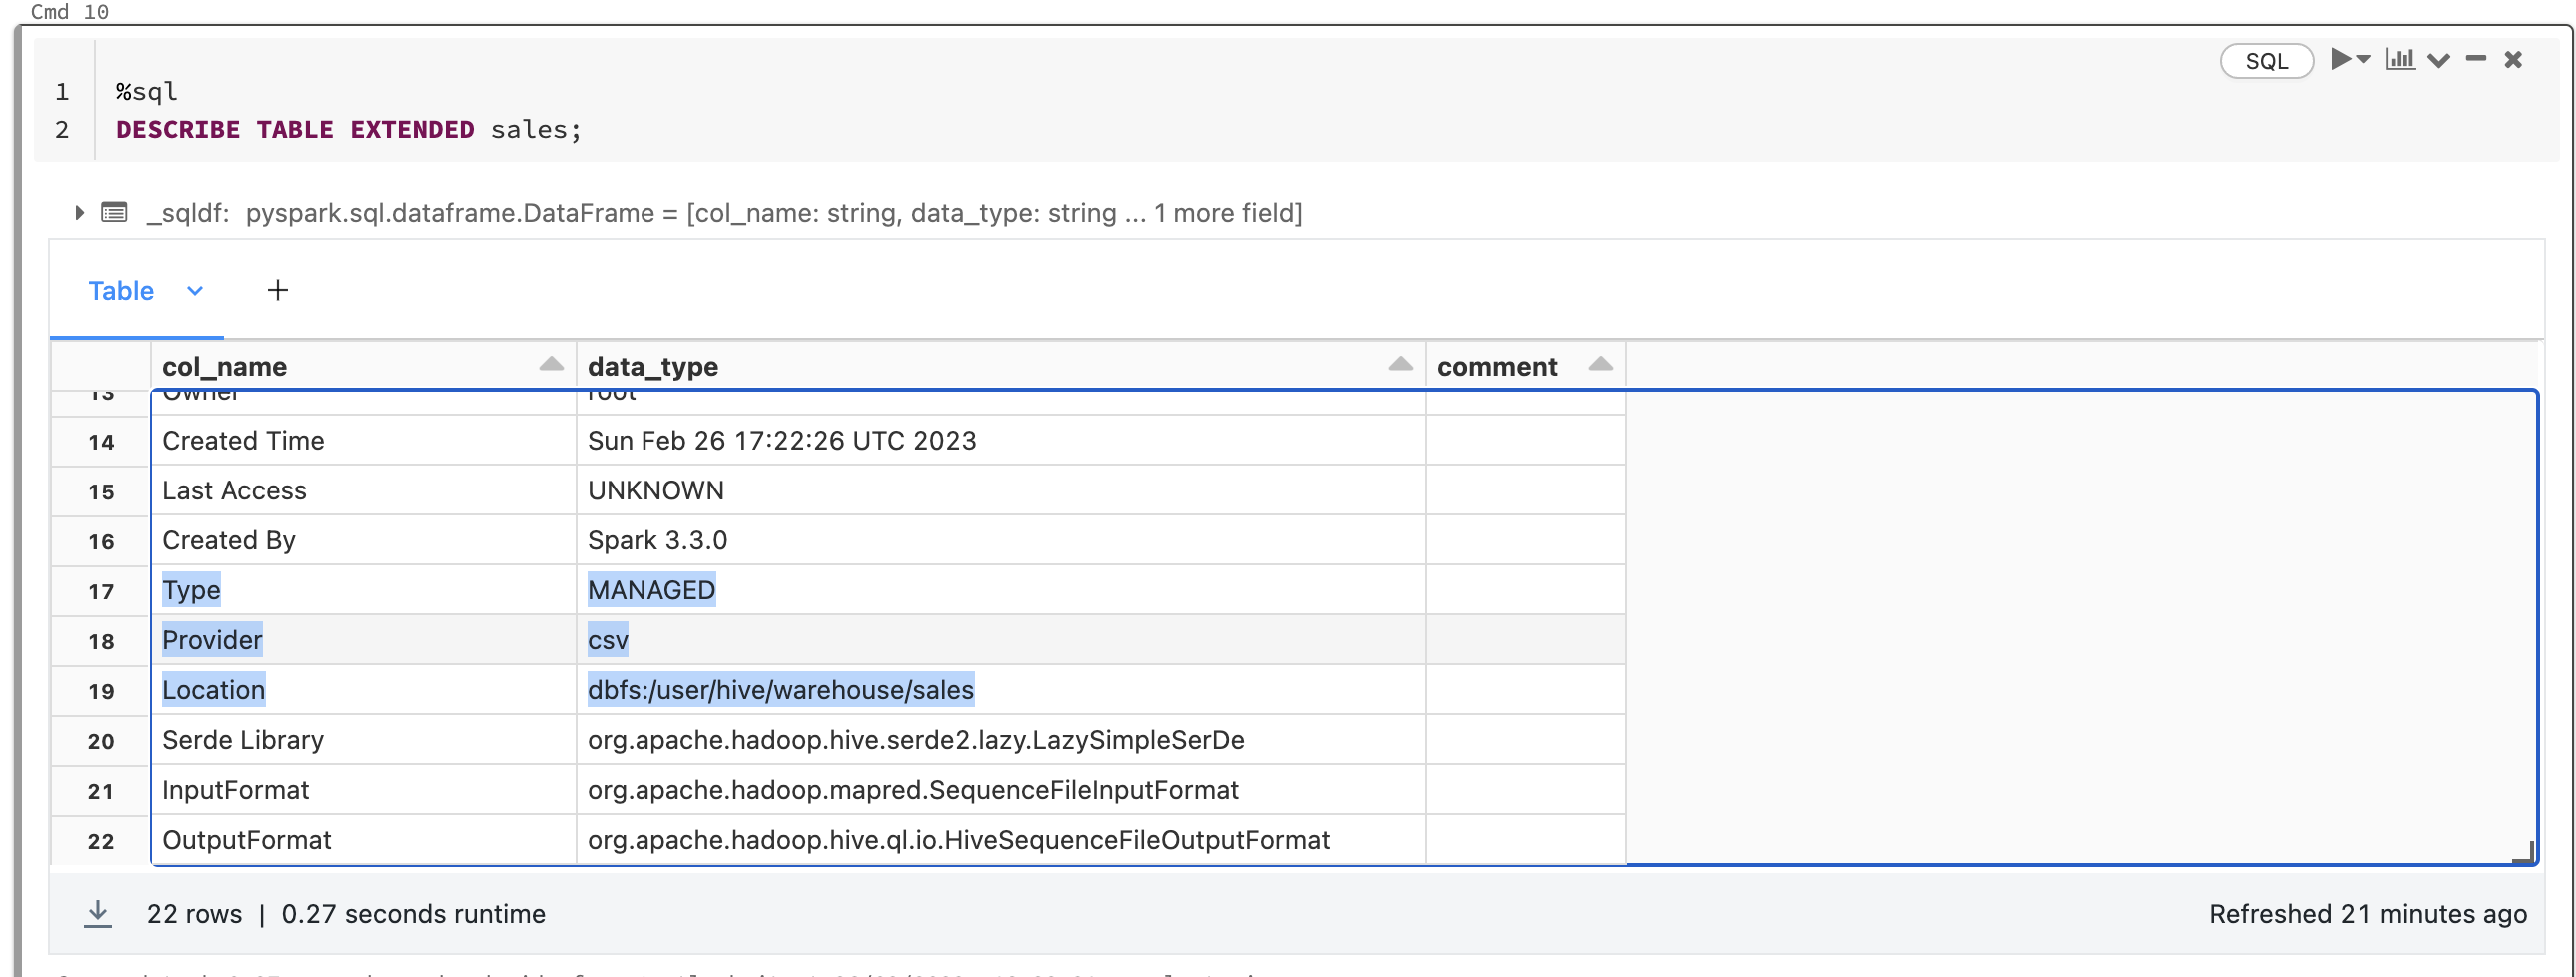Switch to the Table tab
The width and height of the screenshot is (2576, 977).
coord(121,291)
